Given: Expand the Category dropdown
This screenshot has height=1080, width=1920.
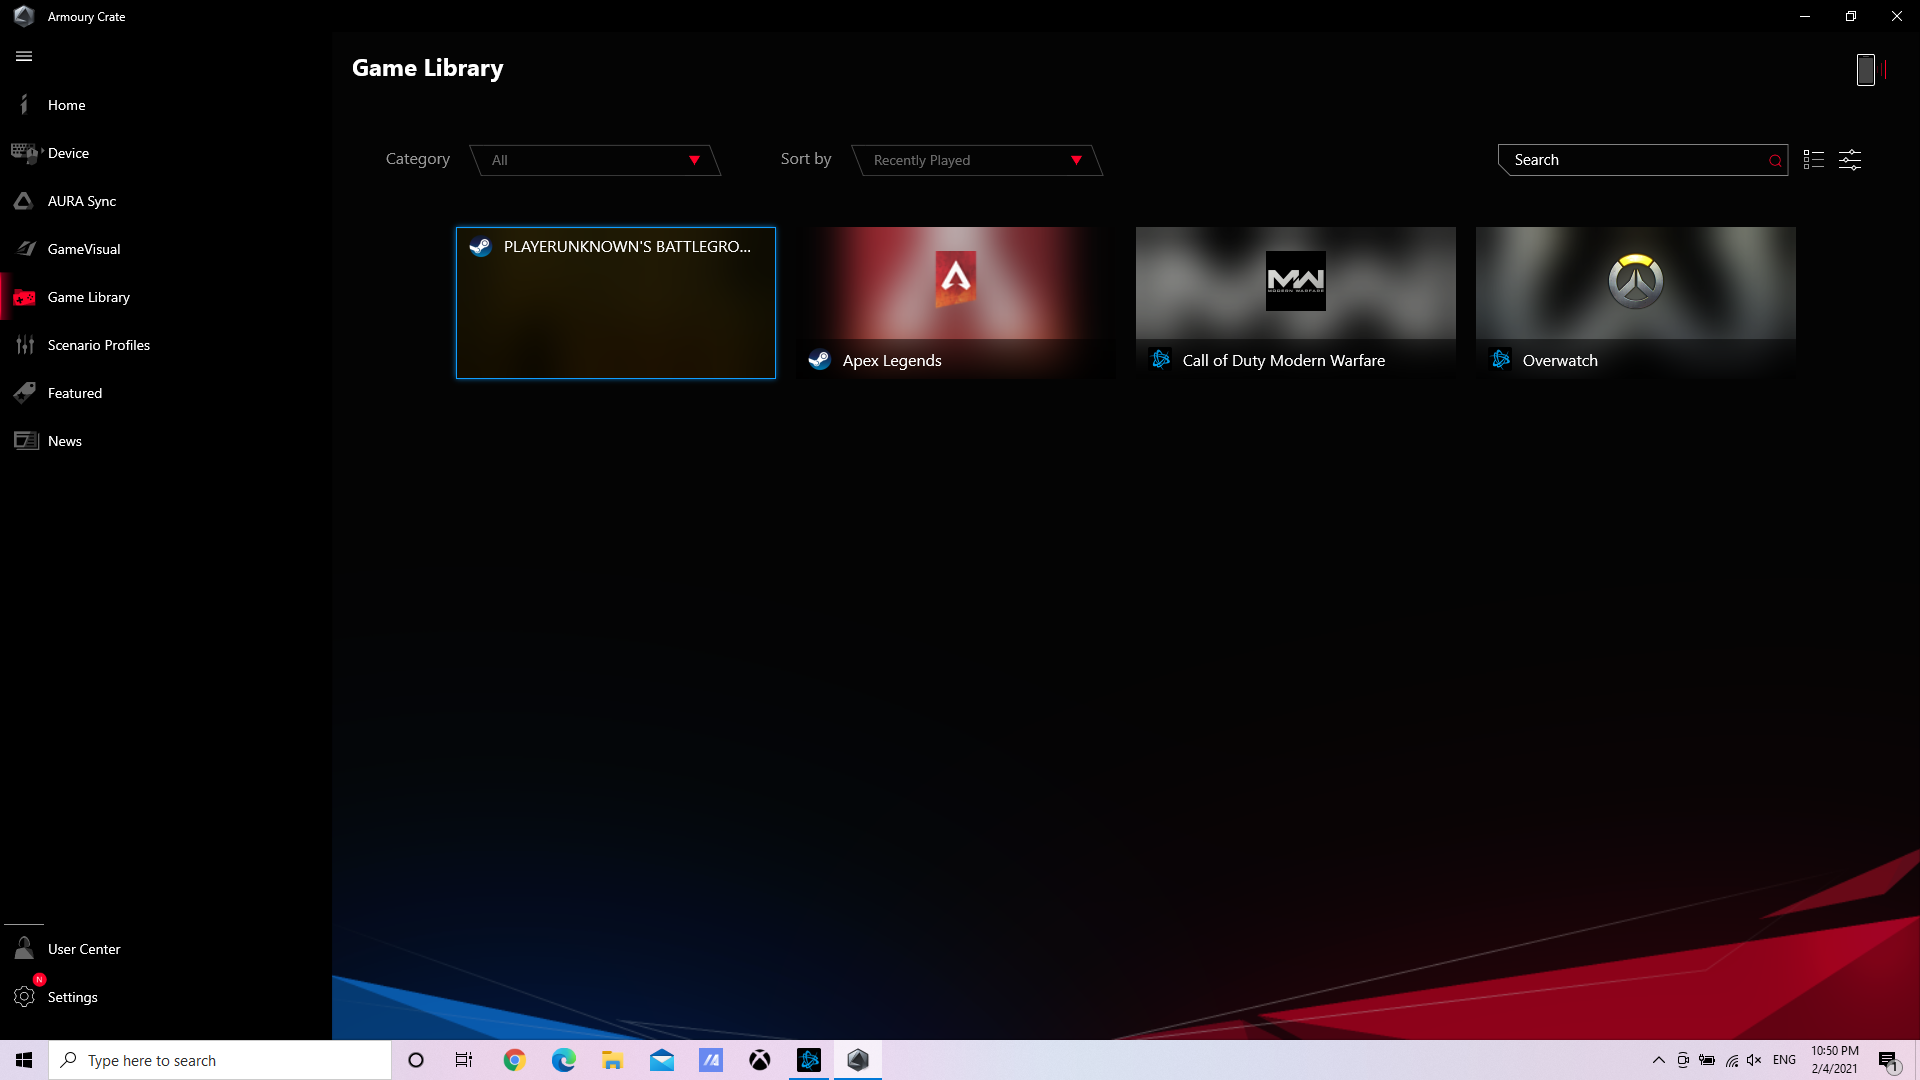Looking at the screenshot, I should pos(595,160).
